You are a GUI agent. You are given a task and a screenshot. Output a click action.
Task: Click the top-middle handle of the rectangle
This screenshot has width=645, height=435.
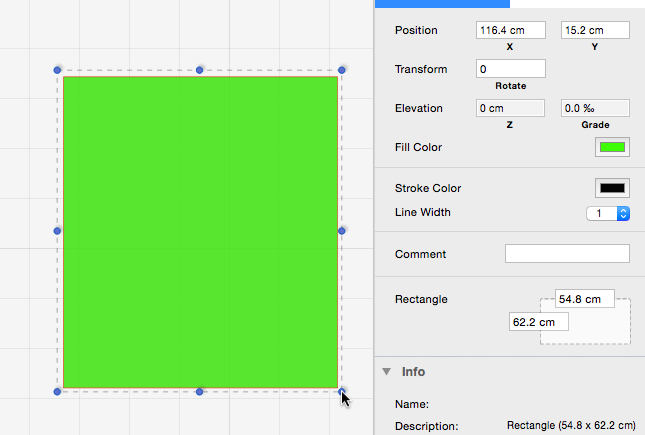tap(200, 70)
